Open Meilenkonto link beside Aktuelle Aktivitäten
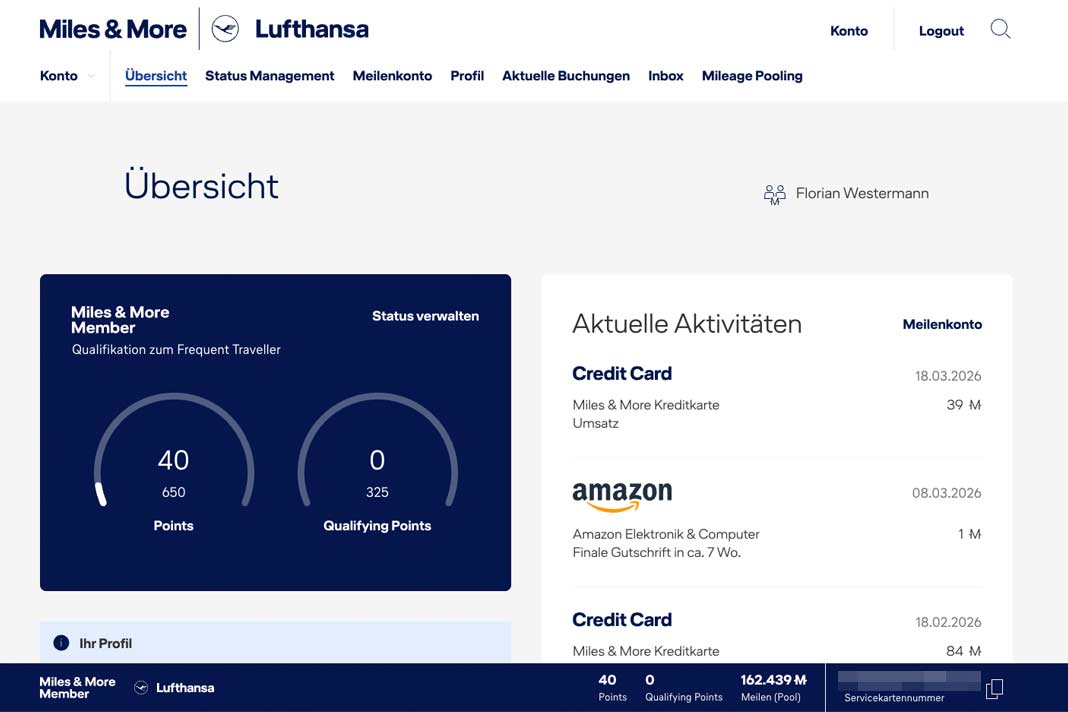 pos(942,324)
